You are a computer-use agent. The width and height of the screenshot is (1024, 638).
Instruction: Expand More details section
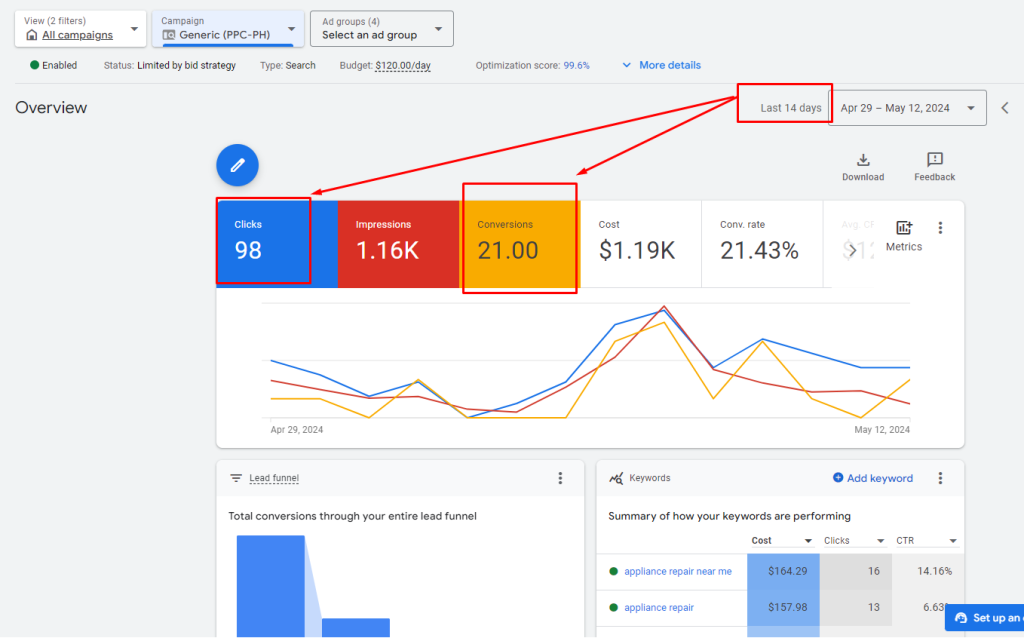(x=661, y=65)
